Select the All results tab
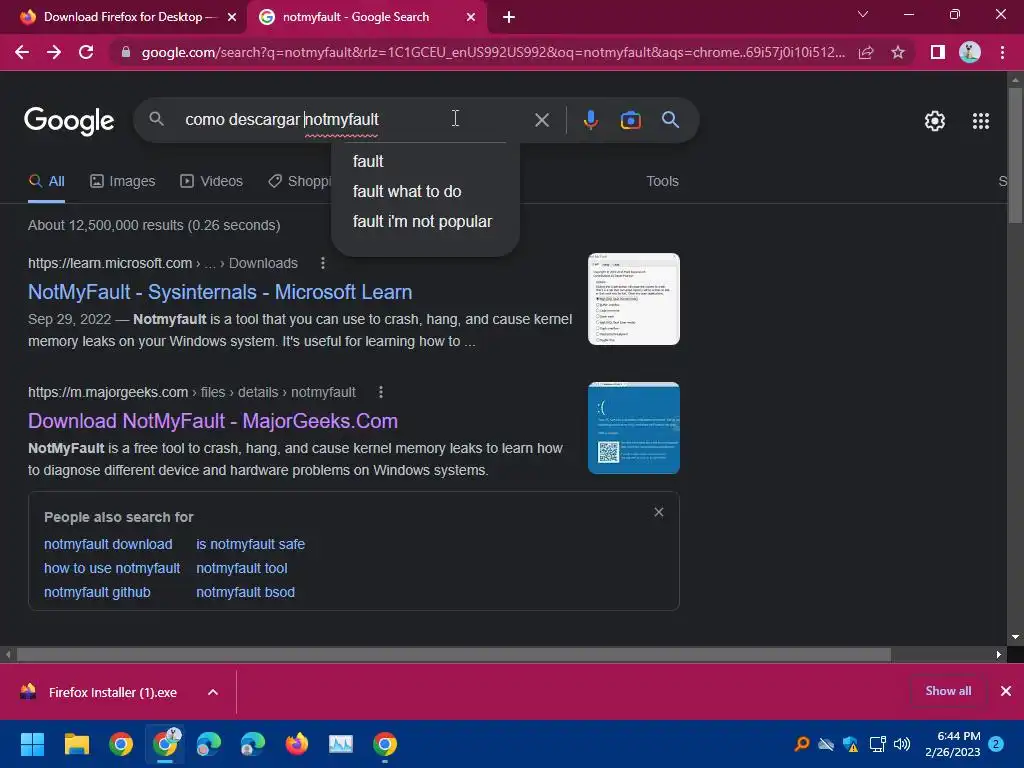 (46, 182)
